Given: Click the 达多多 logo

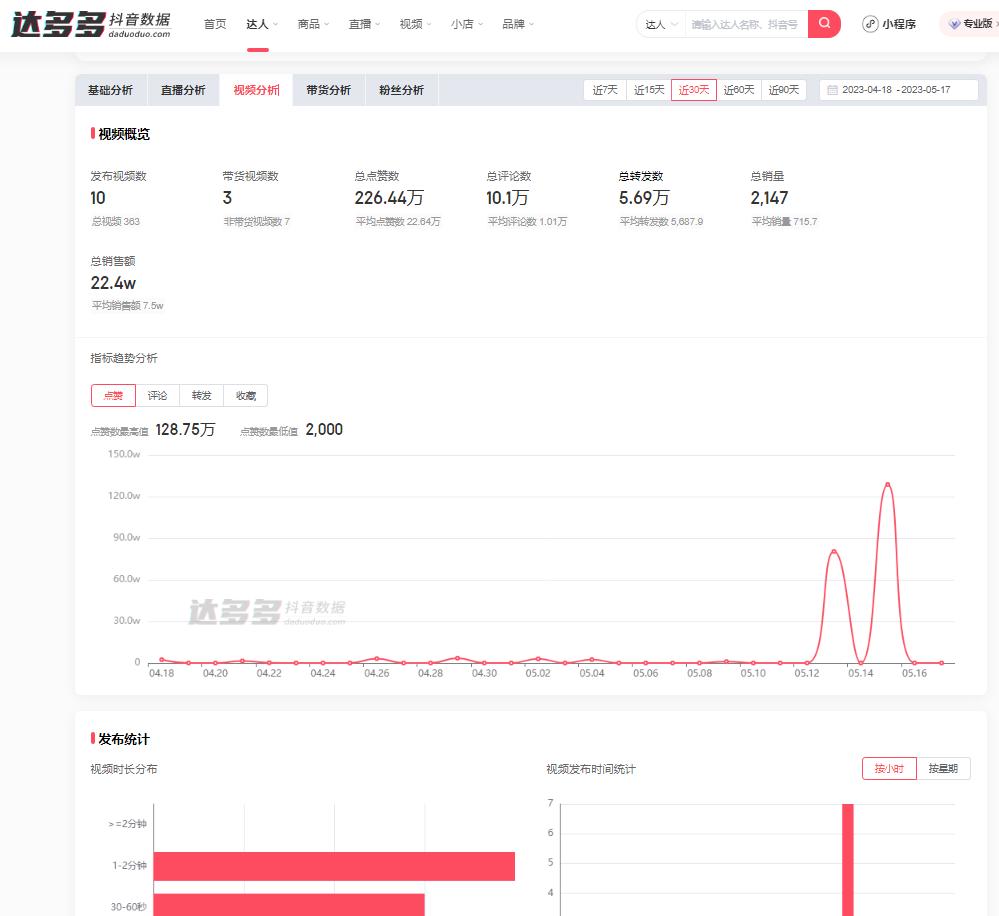Looking at the screenshot, I should [91, 24].
